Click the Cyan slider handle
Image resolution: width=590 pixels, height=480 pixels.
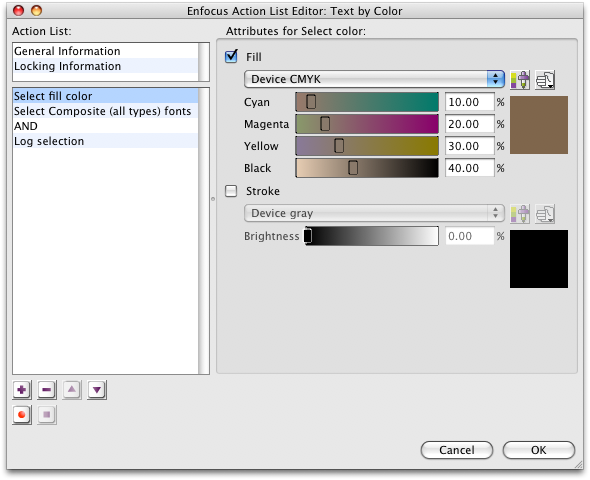311,102
